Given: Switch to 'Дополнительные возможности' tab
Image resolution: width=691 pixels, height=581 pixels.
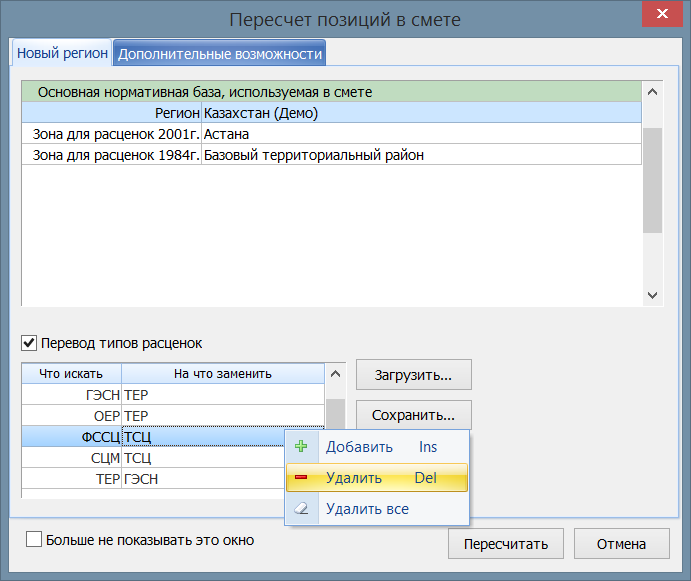Looking at the screenshot, I should 219,53.
